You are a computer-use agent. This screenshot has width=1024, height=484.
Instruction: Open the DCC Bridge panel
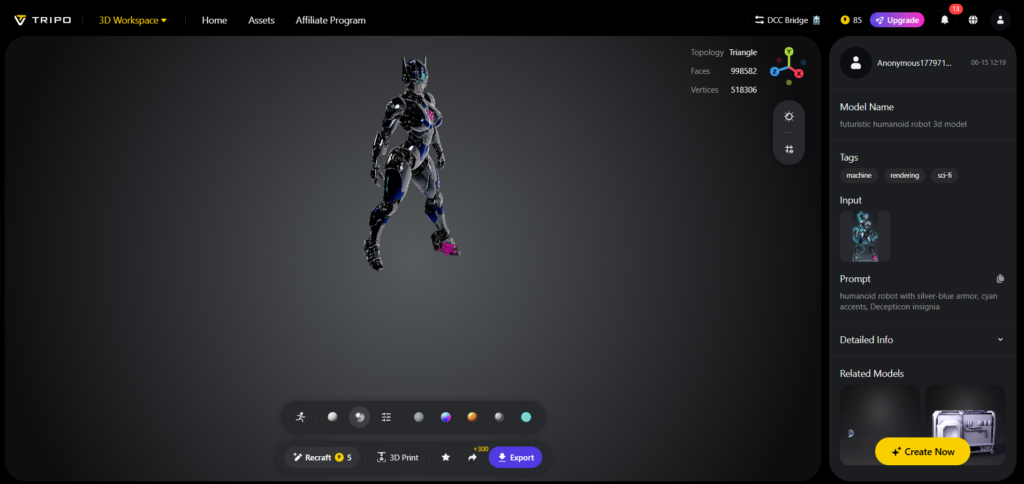(787, 20)
